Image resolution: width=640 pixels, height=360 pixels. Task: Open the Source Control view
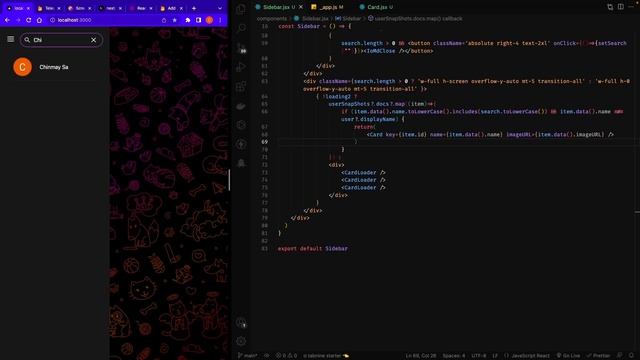click(241, 47)
